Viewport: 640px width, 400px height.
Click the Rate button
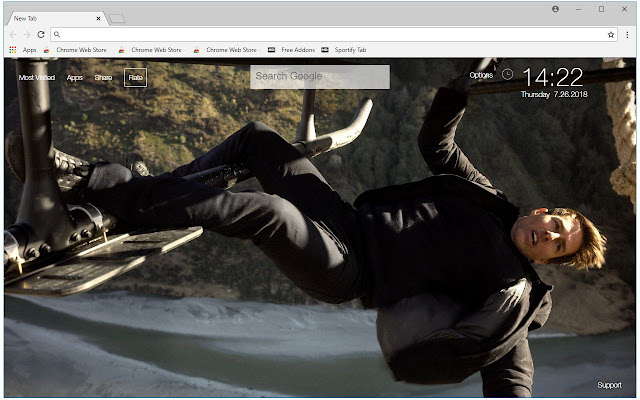[x=136, y=78]
